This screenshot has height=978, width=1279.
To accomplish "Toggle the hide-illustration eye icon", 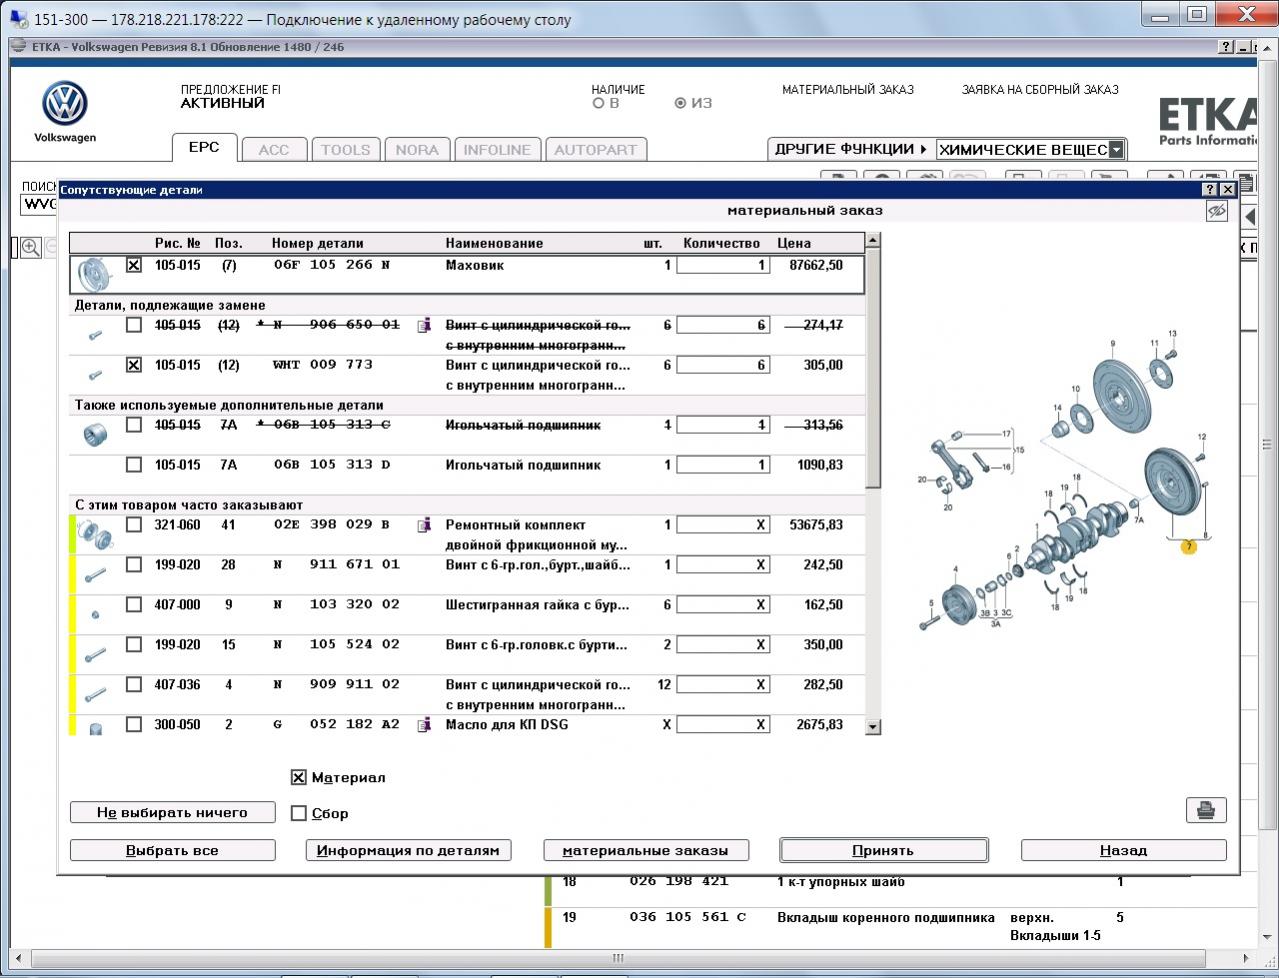I will pos(1217,211).
